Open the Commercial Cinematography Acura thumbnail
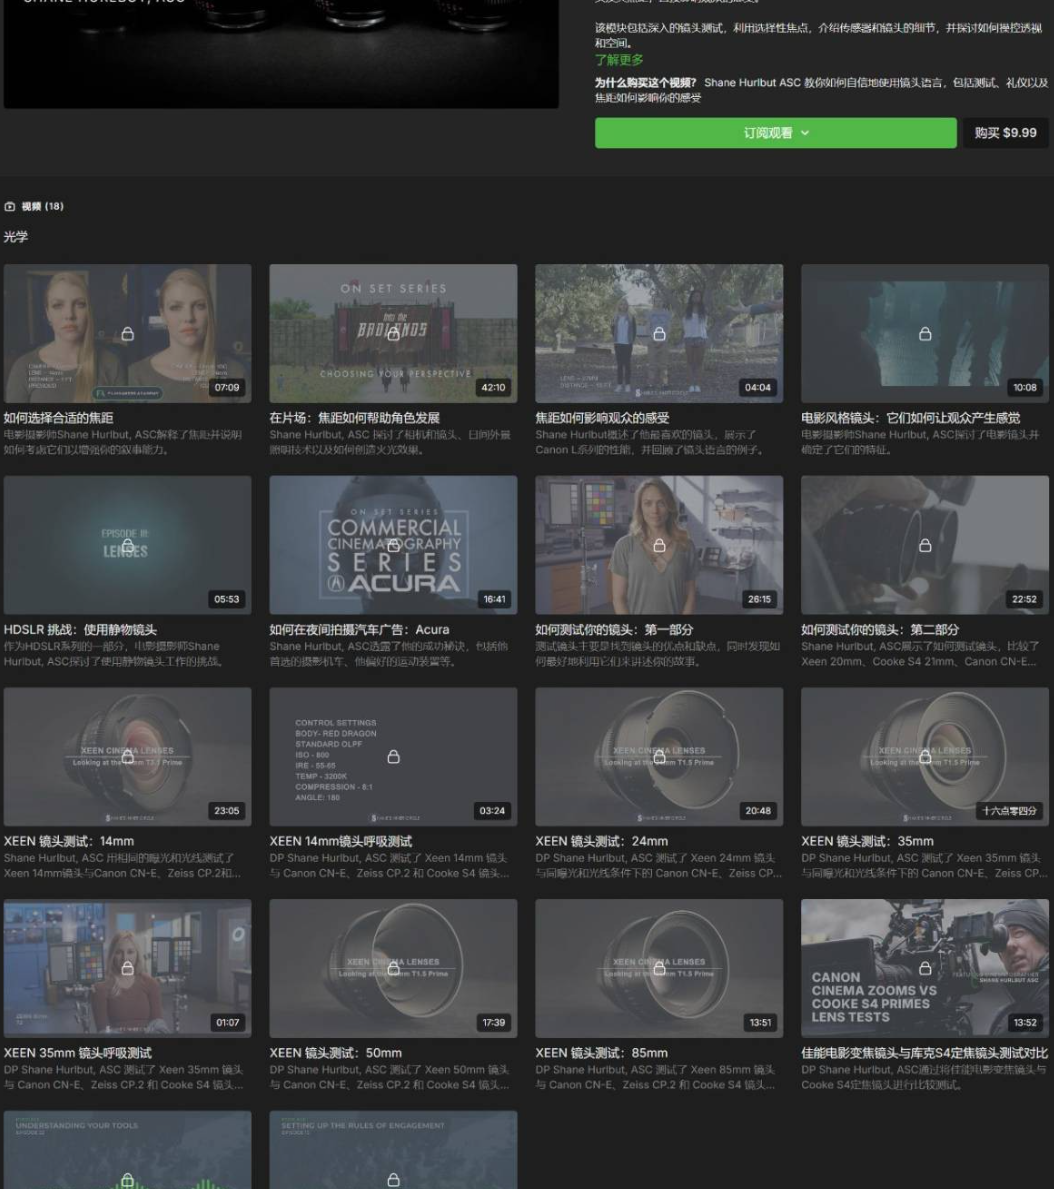1054x1189 pixels. (394, 545)
